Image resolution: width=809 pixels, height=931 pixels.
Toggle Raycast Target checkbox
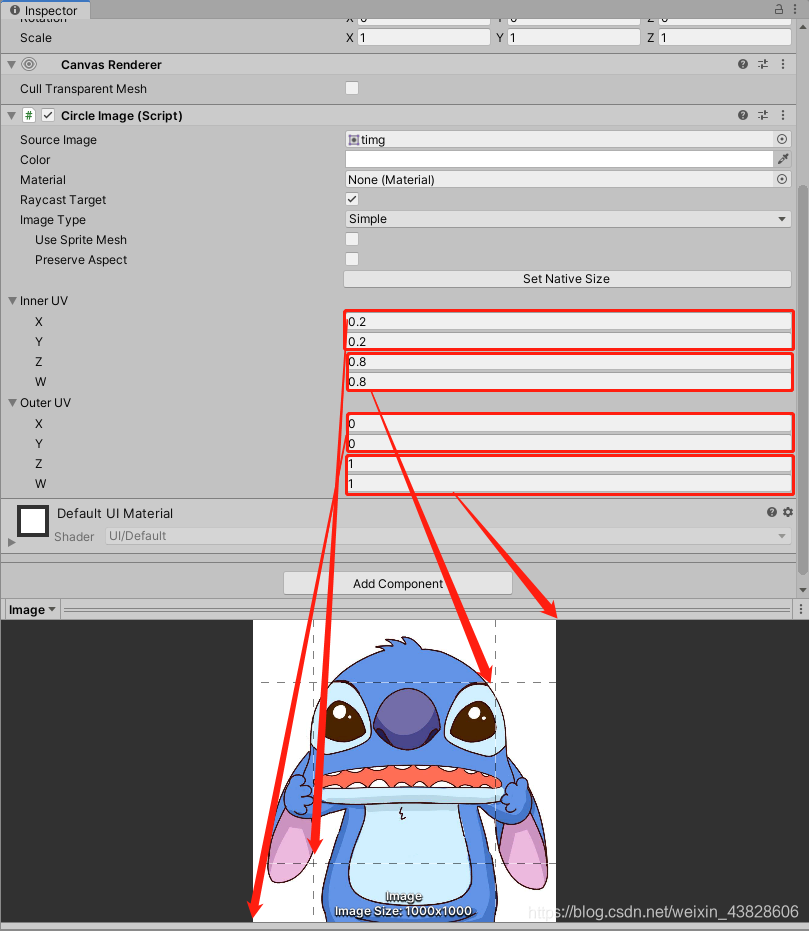(352, 199)
